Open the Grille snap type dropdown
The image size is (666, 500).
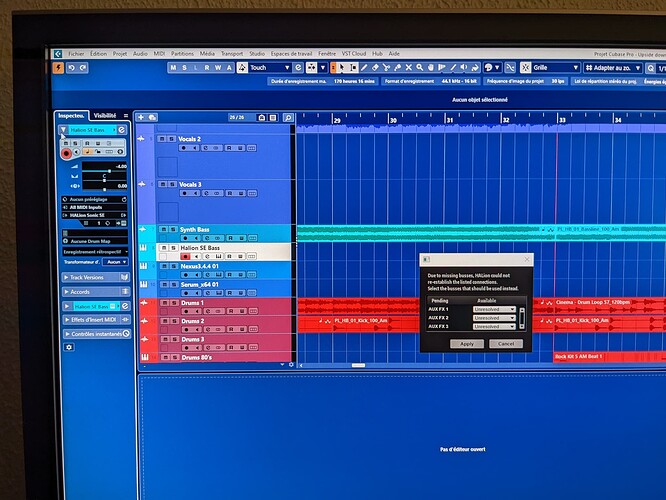point(556,68)
